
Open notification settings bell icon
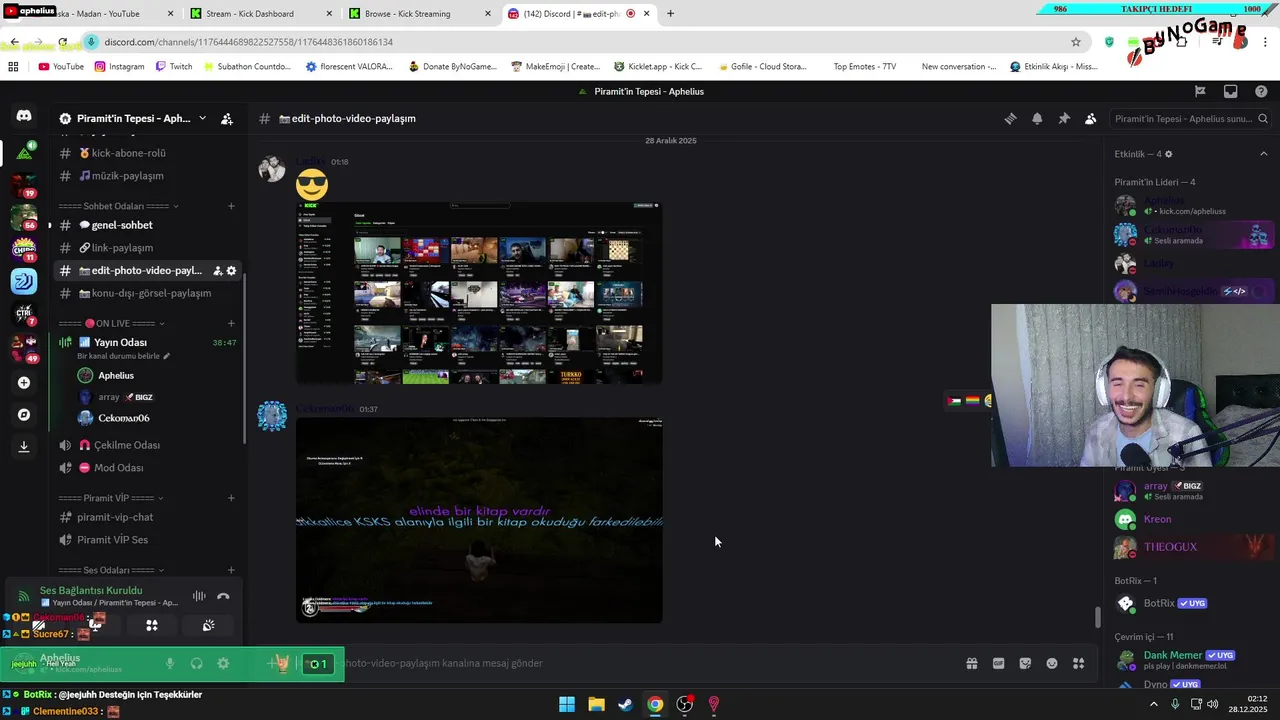pyautogui.click(x=1037, y=118)
